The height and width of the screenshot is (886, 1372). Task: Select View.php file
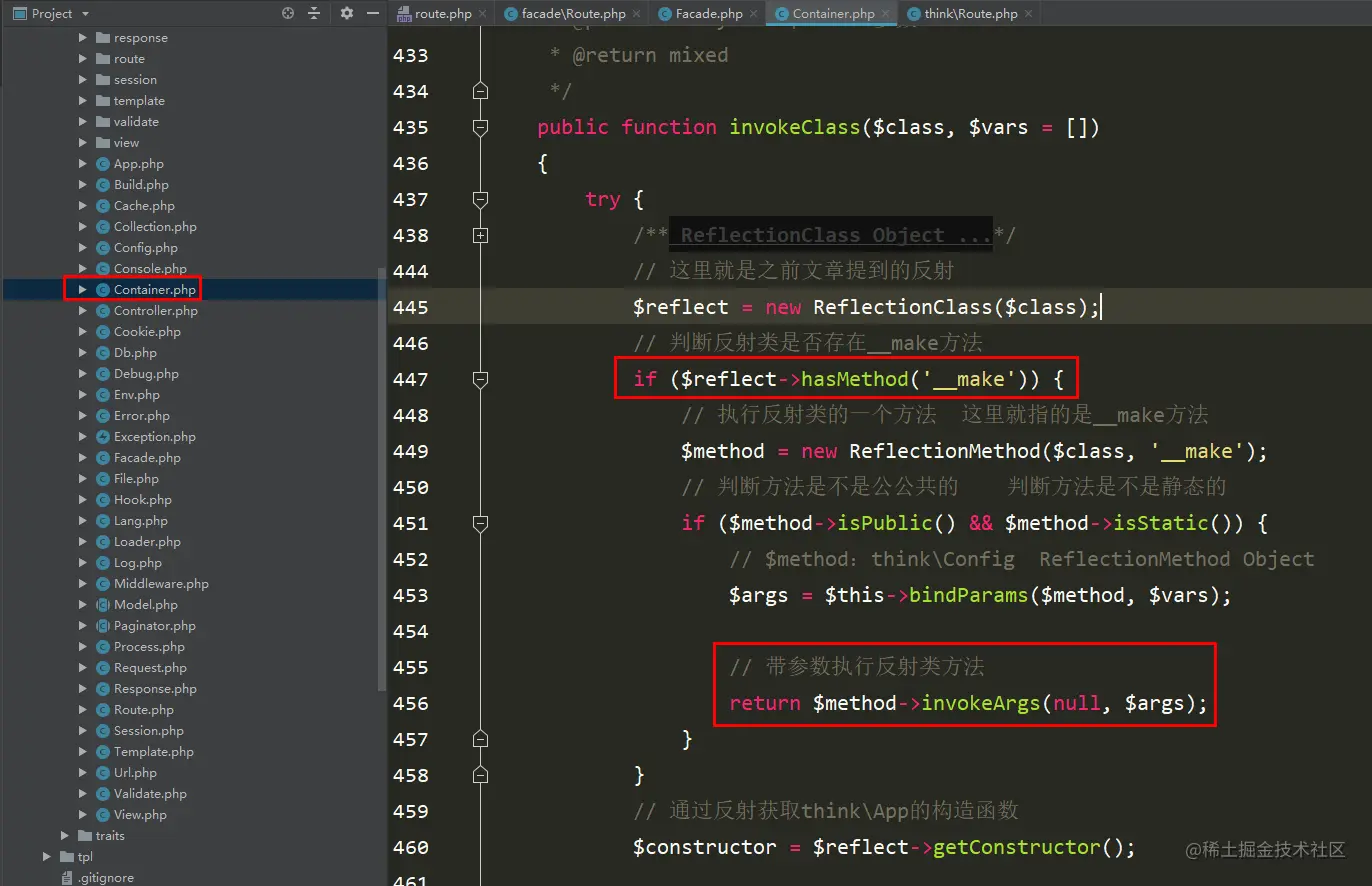tap(140, 815)
